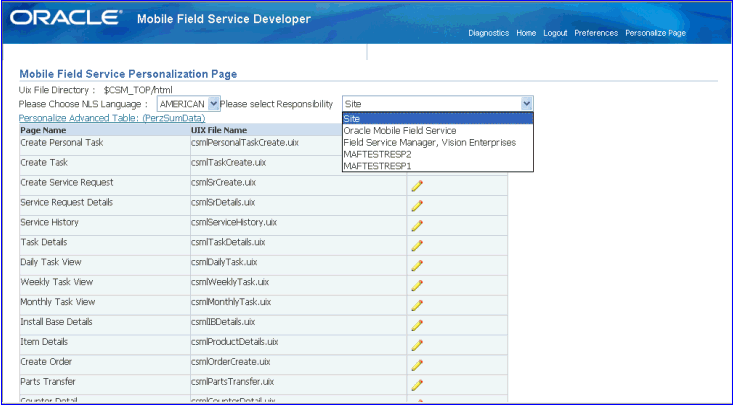Viewport: 734px width, 406px height.
Task: Click csmlDailyTask.uix file name
Action: click(224, 262)
